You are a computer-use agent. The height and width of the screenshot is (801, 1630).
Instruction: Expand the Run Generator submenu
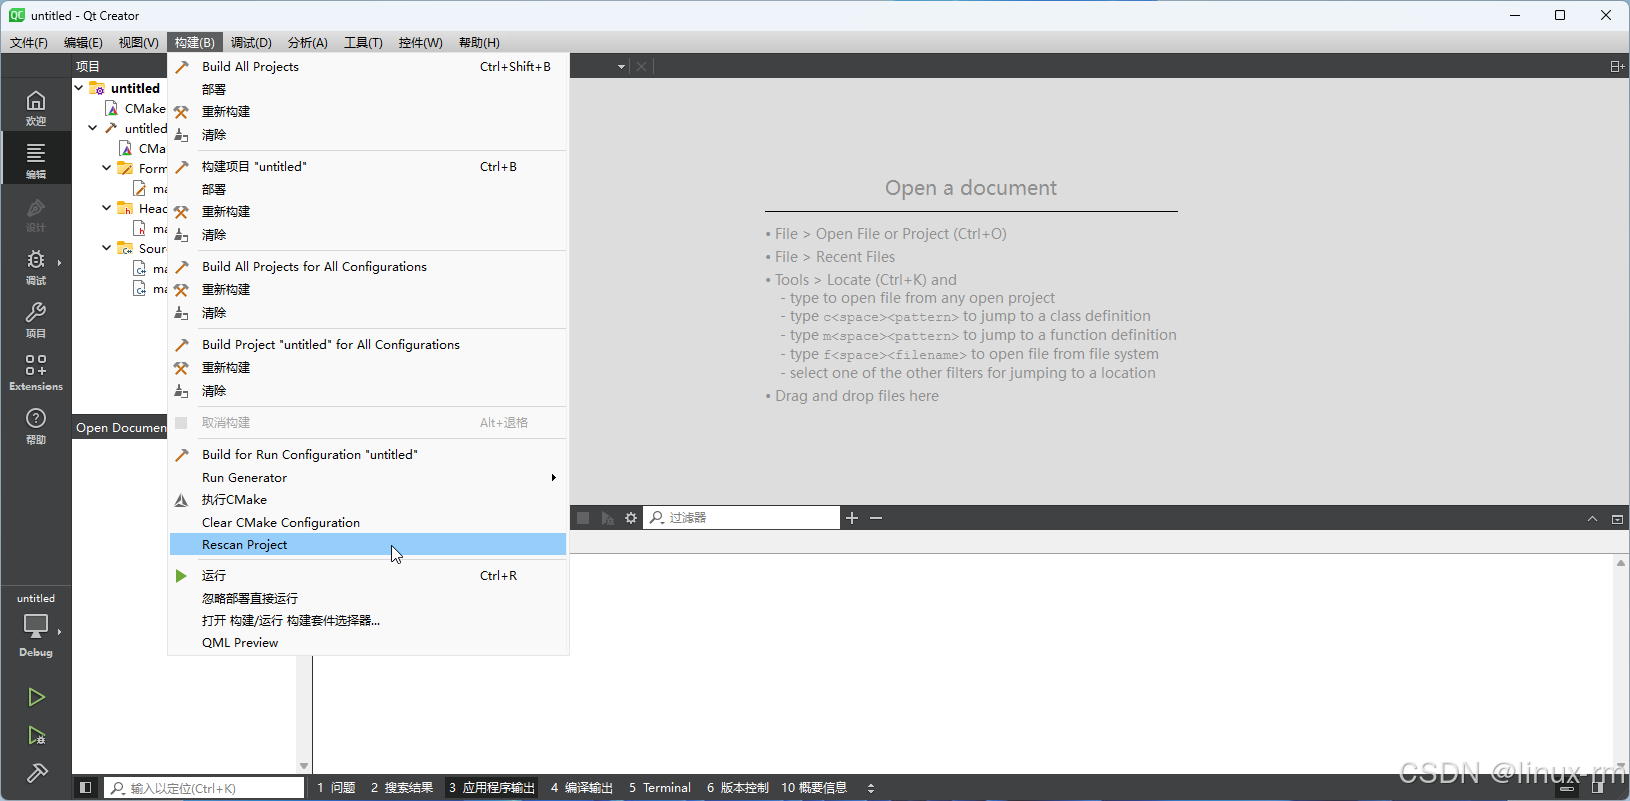368,478
